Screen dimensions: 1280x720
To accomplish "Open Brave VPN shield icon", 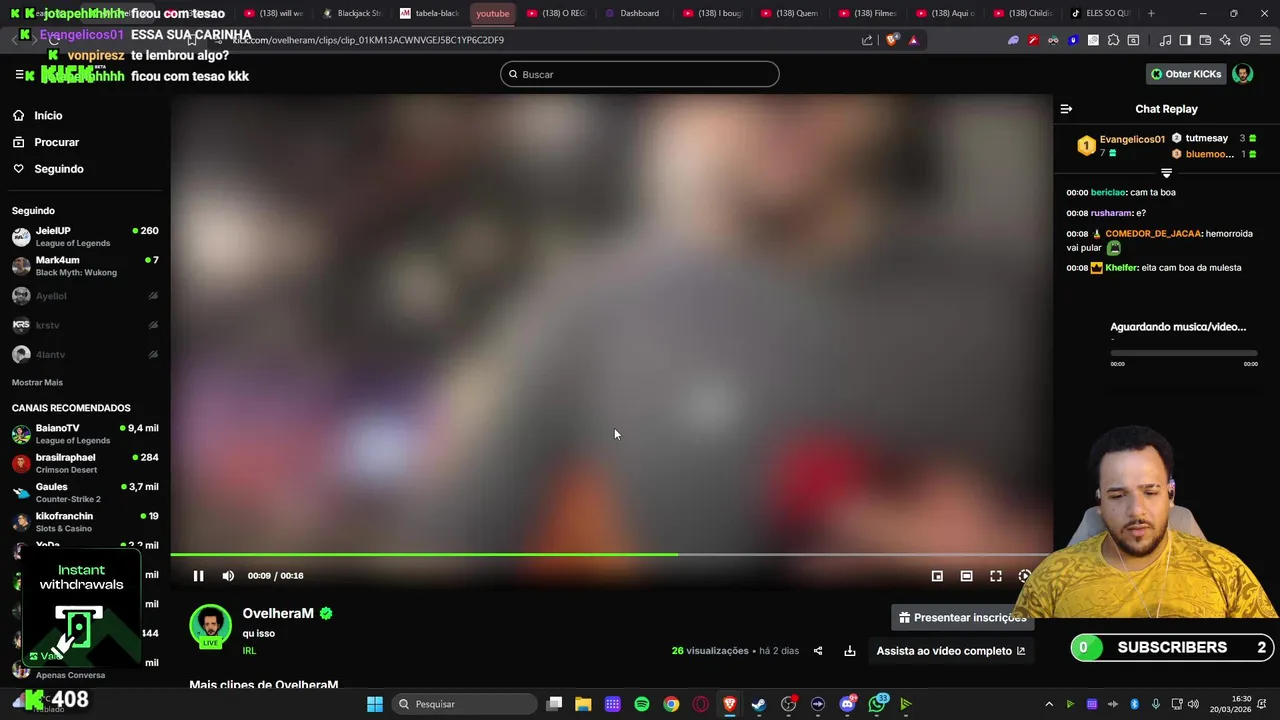I will (1245, 40).
